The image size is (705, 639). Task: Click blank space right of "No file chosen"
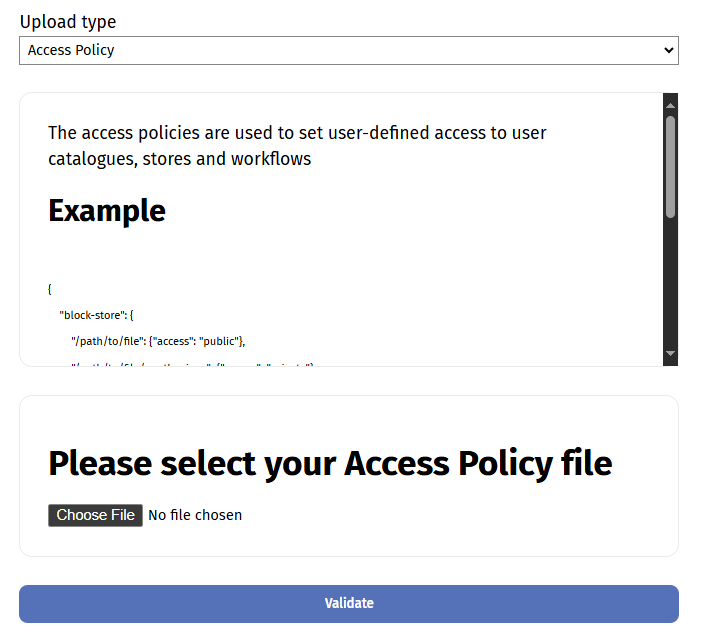coord(450,515)
